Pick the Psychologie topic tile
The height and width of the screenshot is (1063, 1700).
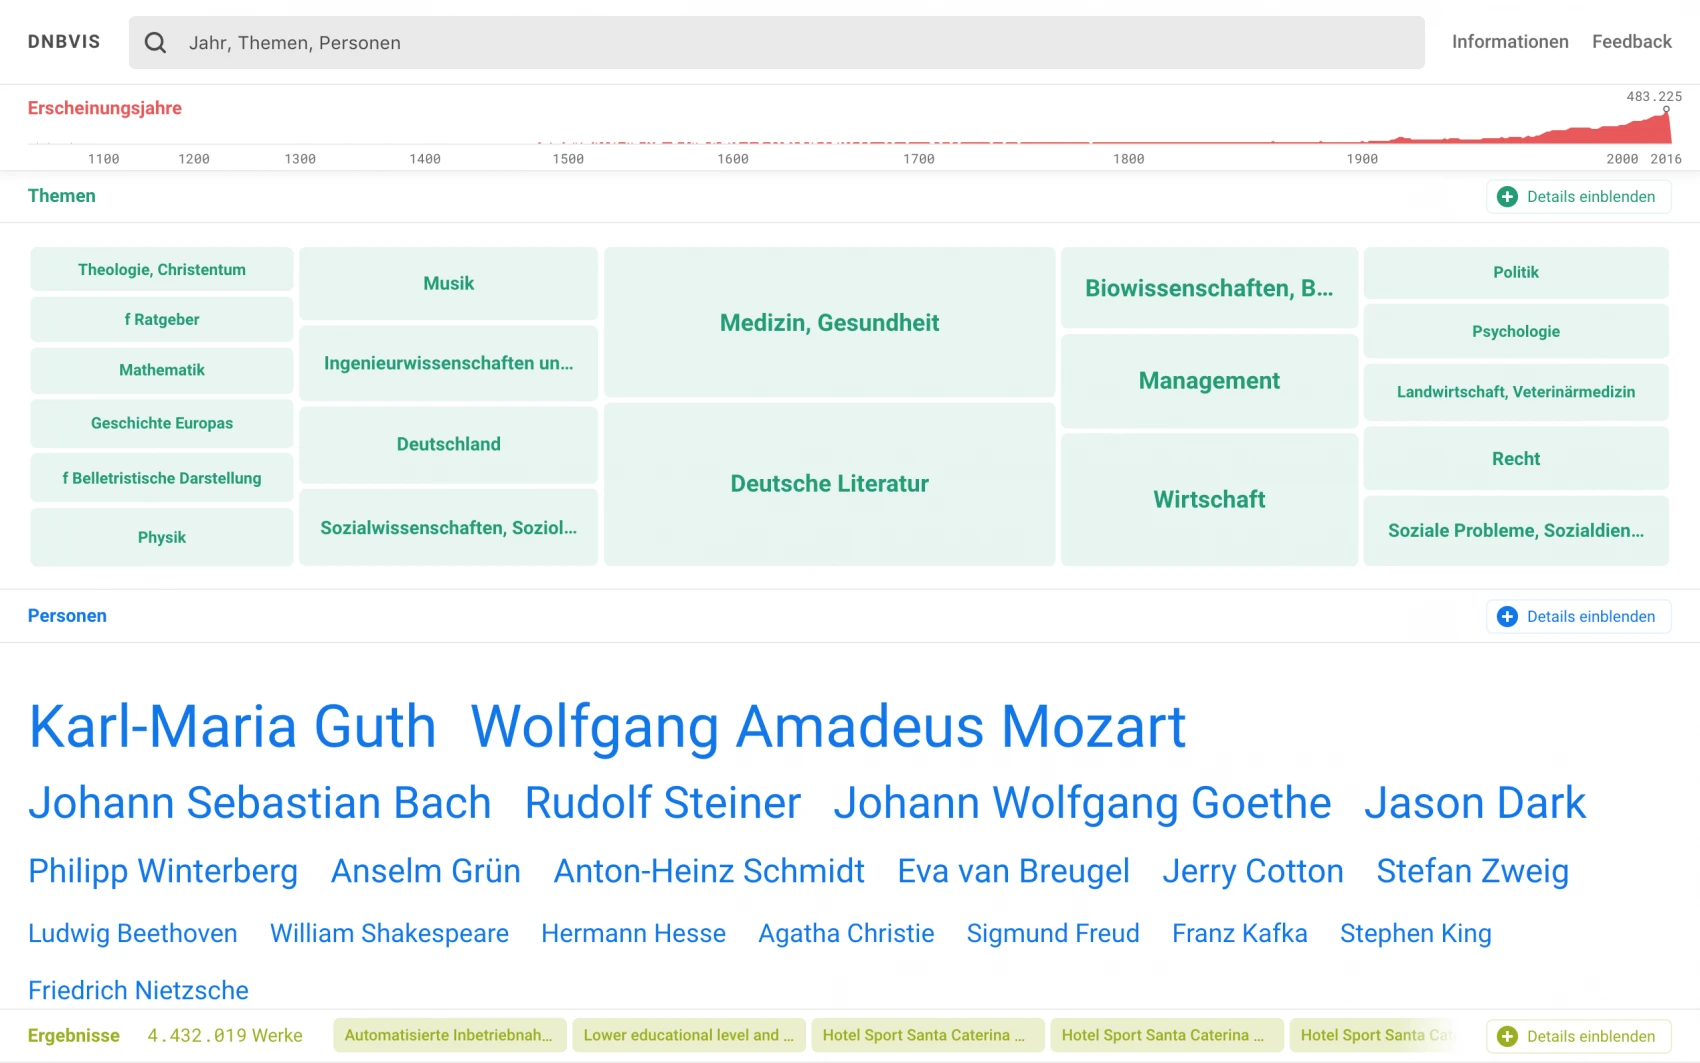[1515, 331]
